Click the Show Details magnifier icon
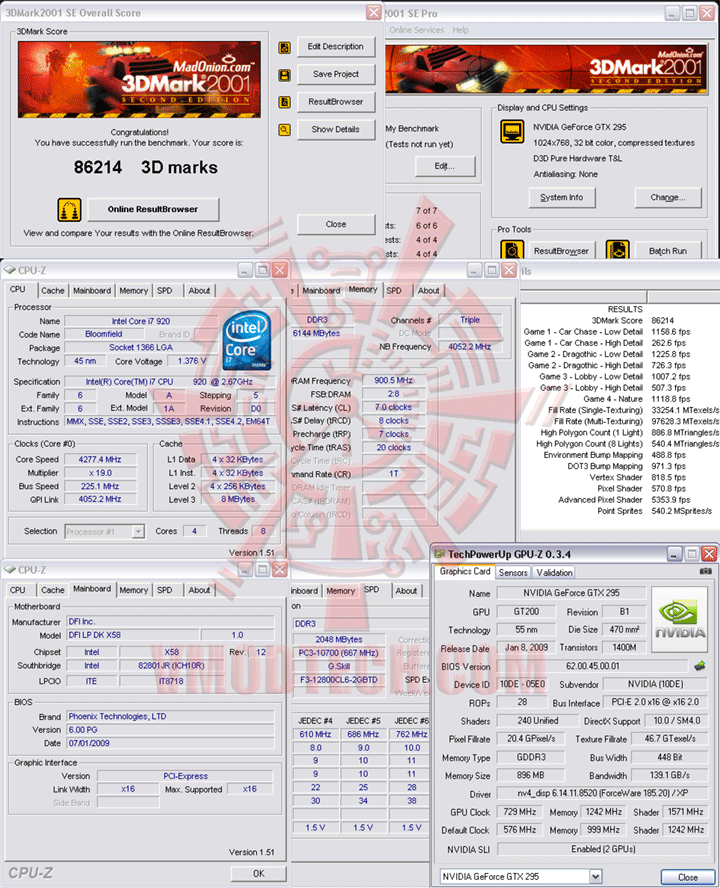Viewport: 720px width, 888px height. tap(284, 130)
